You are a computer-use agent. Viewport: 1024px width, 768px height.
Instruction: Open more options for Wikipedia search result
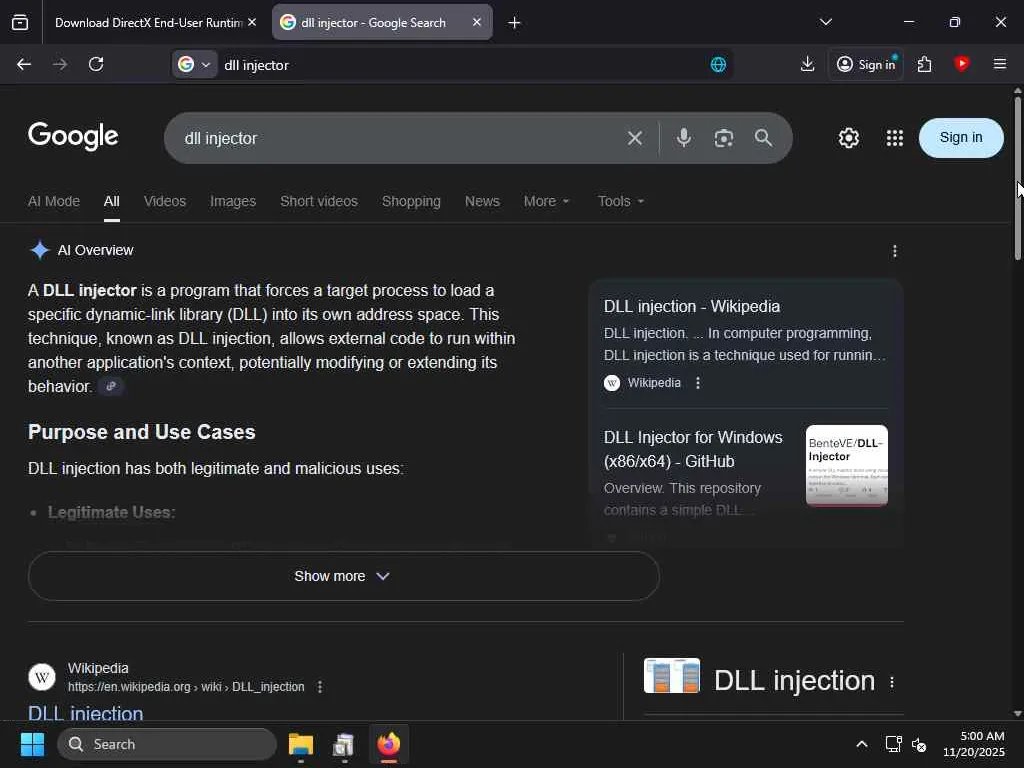(x=319, y=687)
